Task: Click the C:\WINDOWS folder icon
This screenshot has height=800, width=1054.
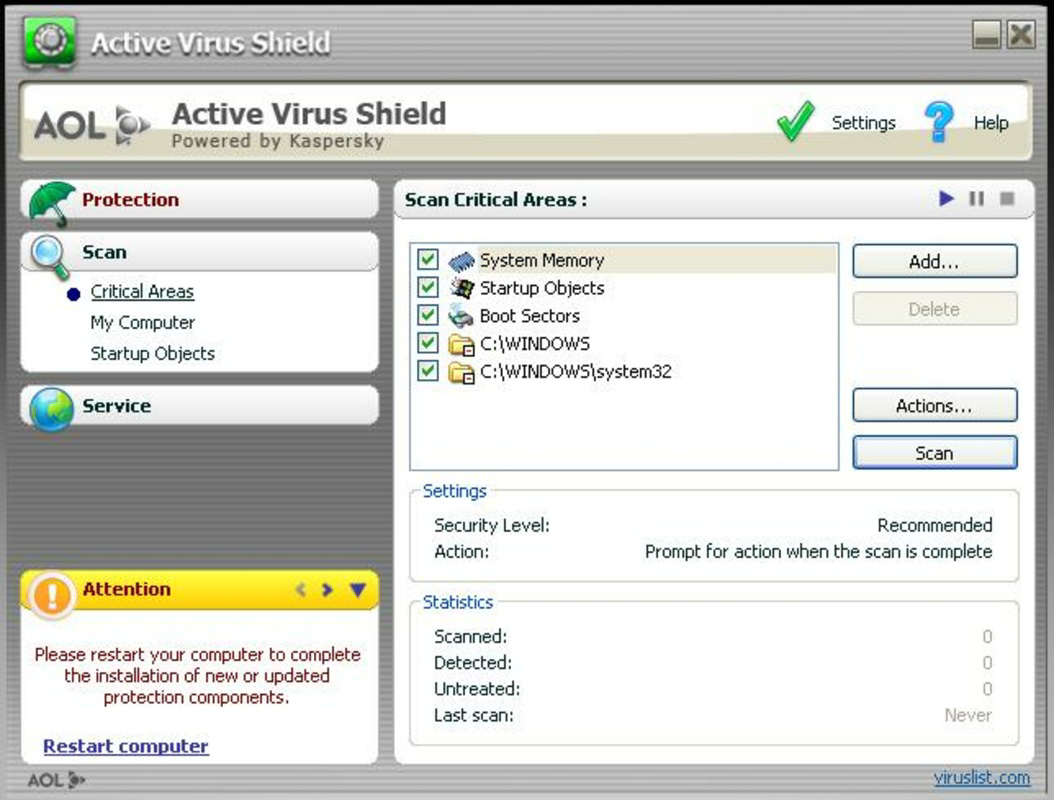Action: click(x=461, y=344)
